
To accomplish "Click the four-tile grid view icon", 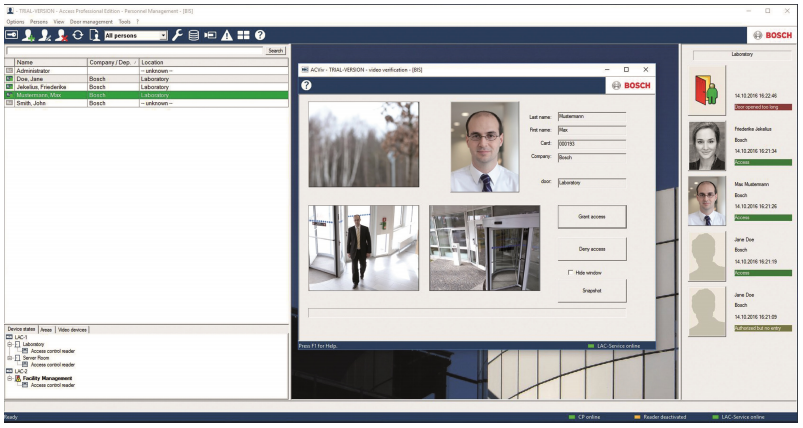I will [244, 35].
